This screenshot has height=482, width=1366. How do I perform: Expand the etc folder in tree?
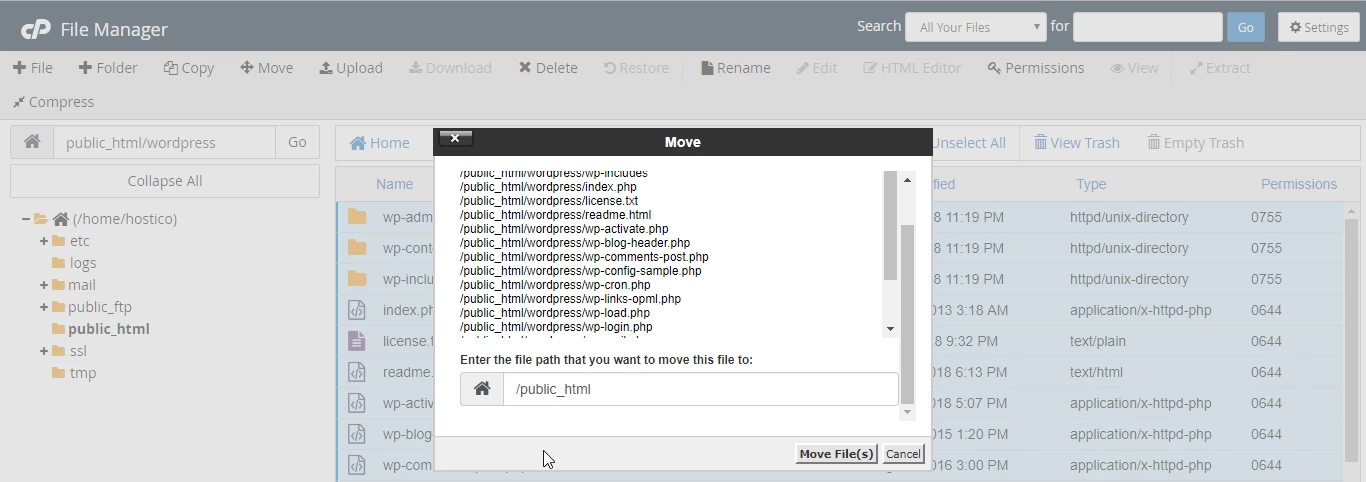pyautogui.click(x=44, y=241)
